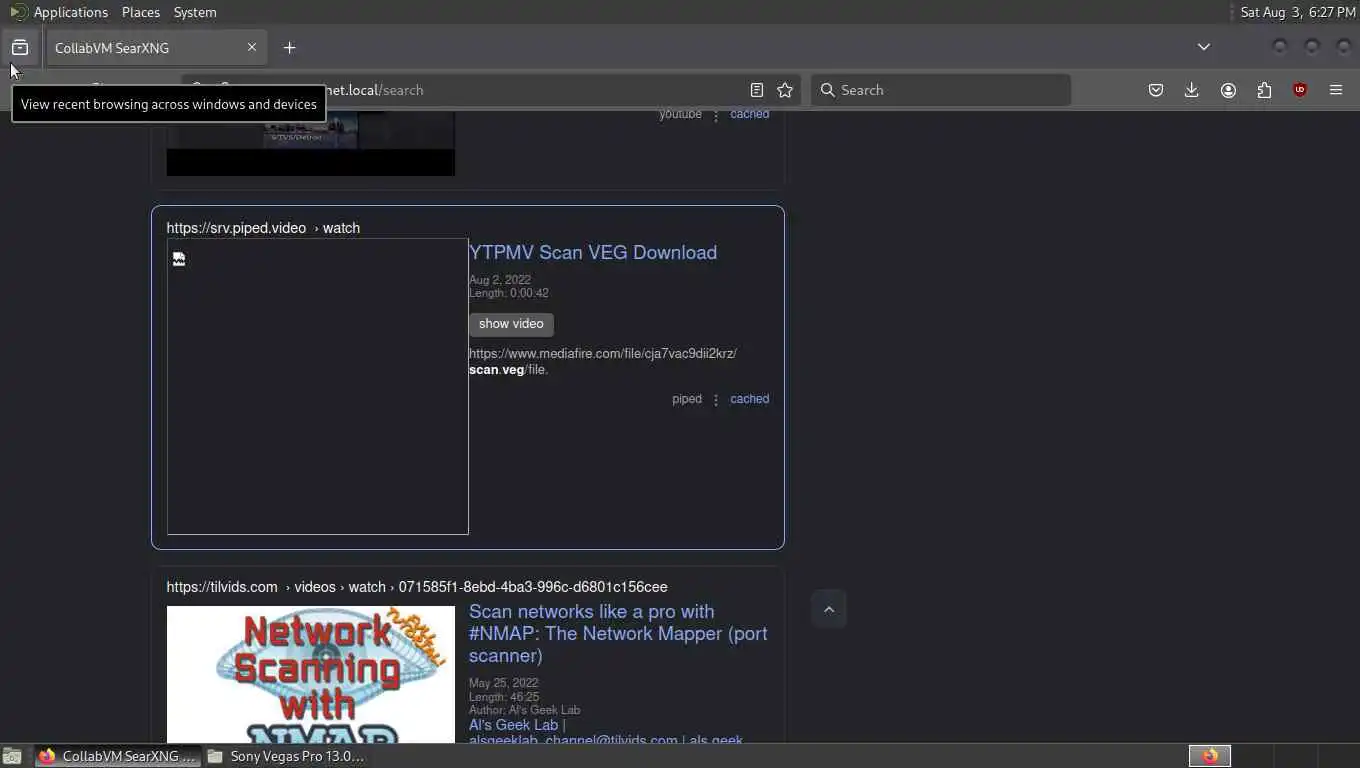This screenshot has height=768, width=1360.
Task: Open options dots next to youtube
Action: pyautogui.click(x=716, y=116)
